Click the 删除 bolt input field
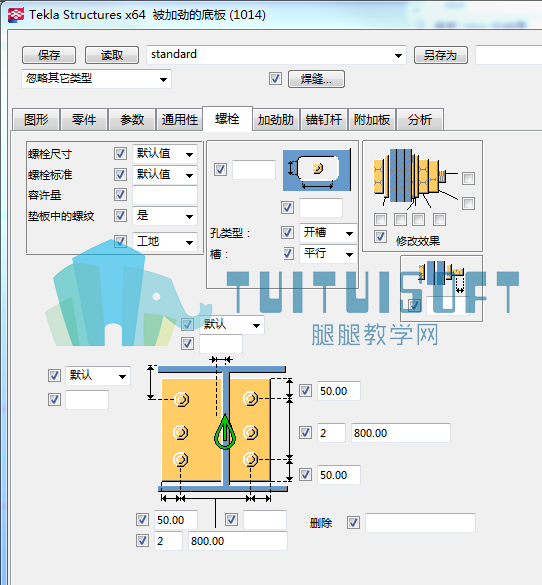The height and width of the screenshot is (585, 542). tap(420, 523)
